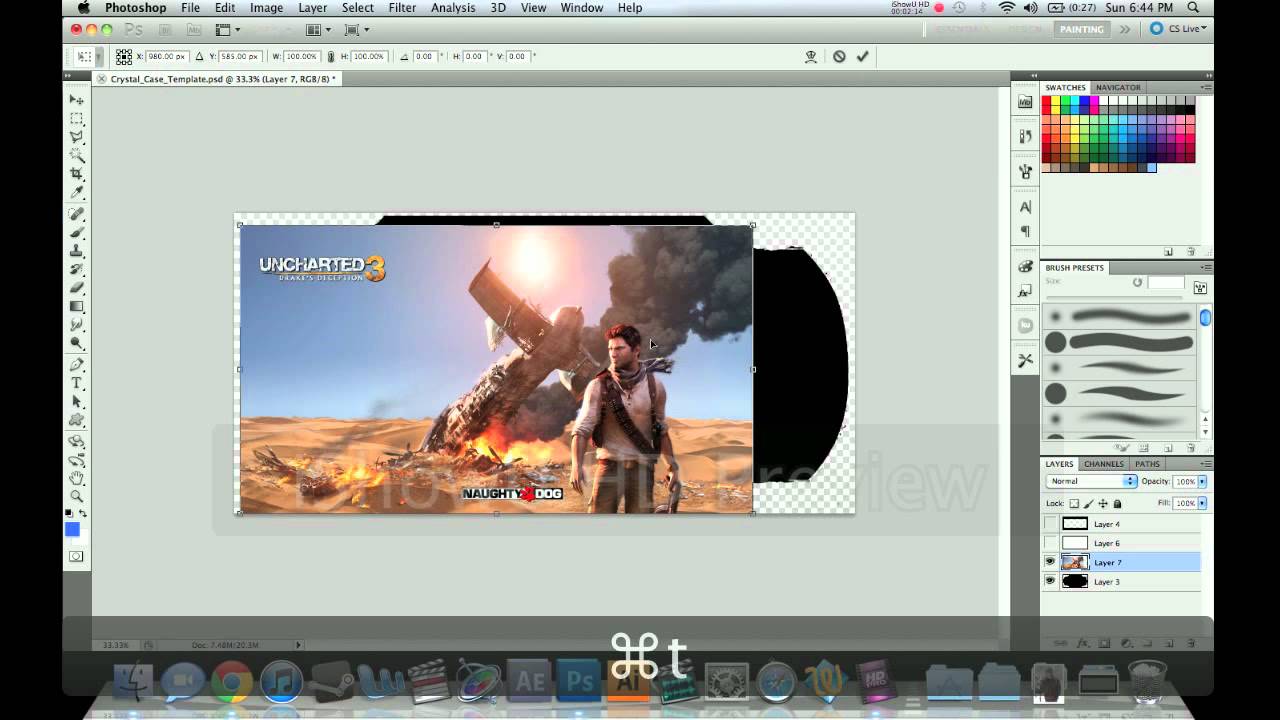This screenshot has width=1280, height=720.
Task: Commit the transform with the checkmark
Action: click(862, 57)
